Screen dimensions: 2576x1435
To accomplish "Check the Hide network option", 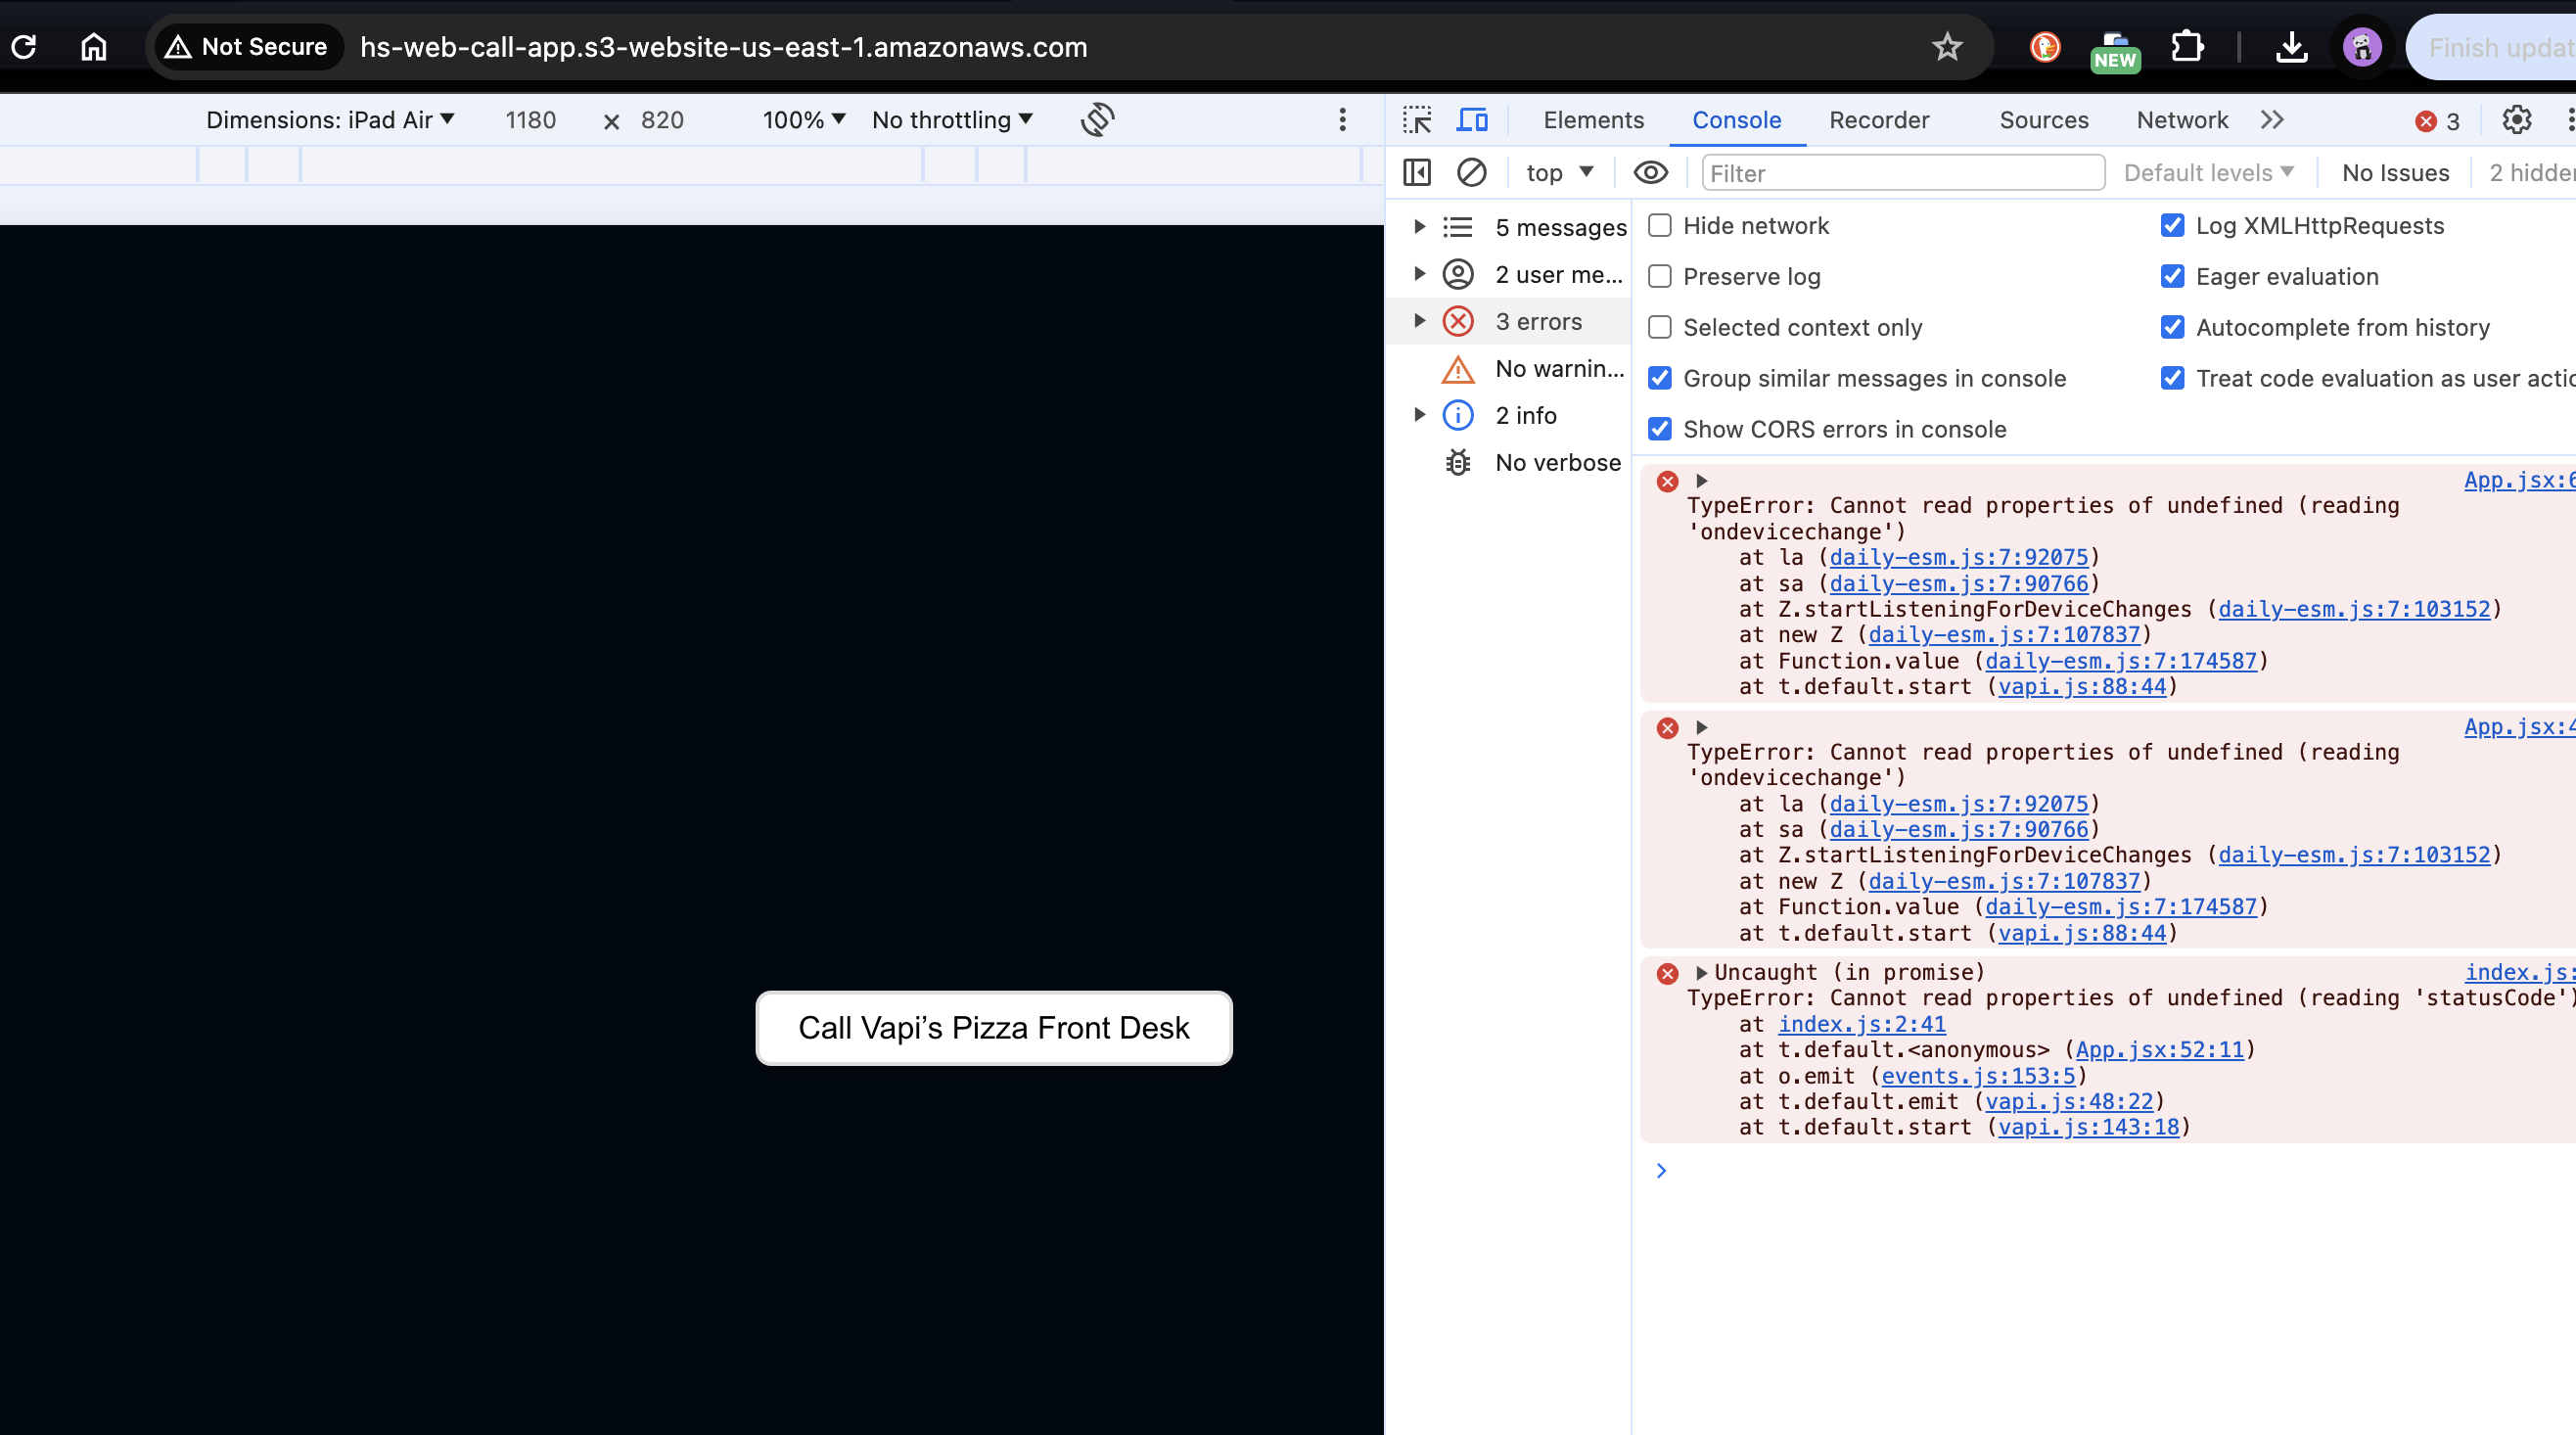I will tap(1660, 225).
